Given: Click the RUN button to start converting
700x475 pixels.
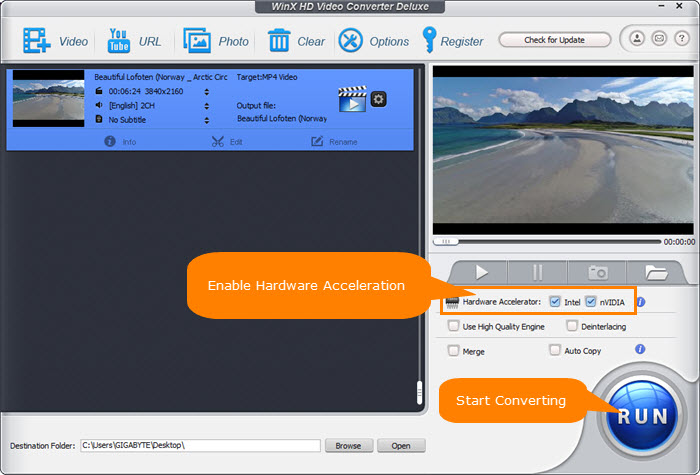Looking at the screenshot, I should (x=642, y=416).
